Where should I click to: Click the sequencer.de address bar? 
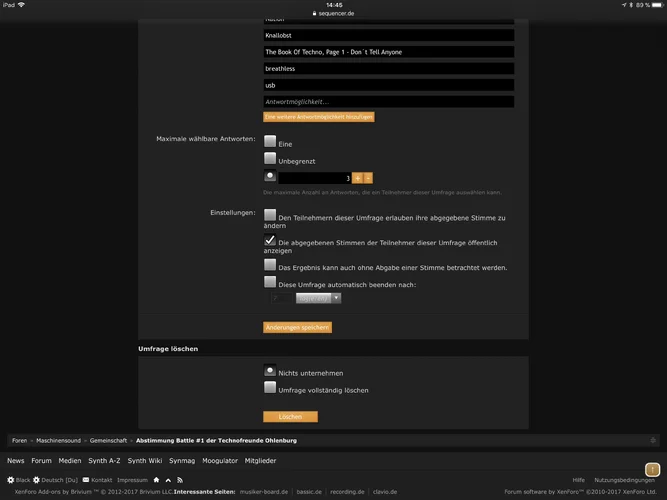pyautogui.click(x=334, y=13)
